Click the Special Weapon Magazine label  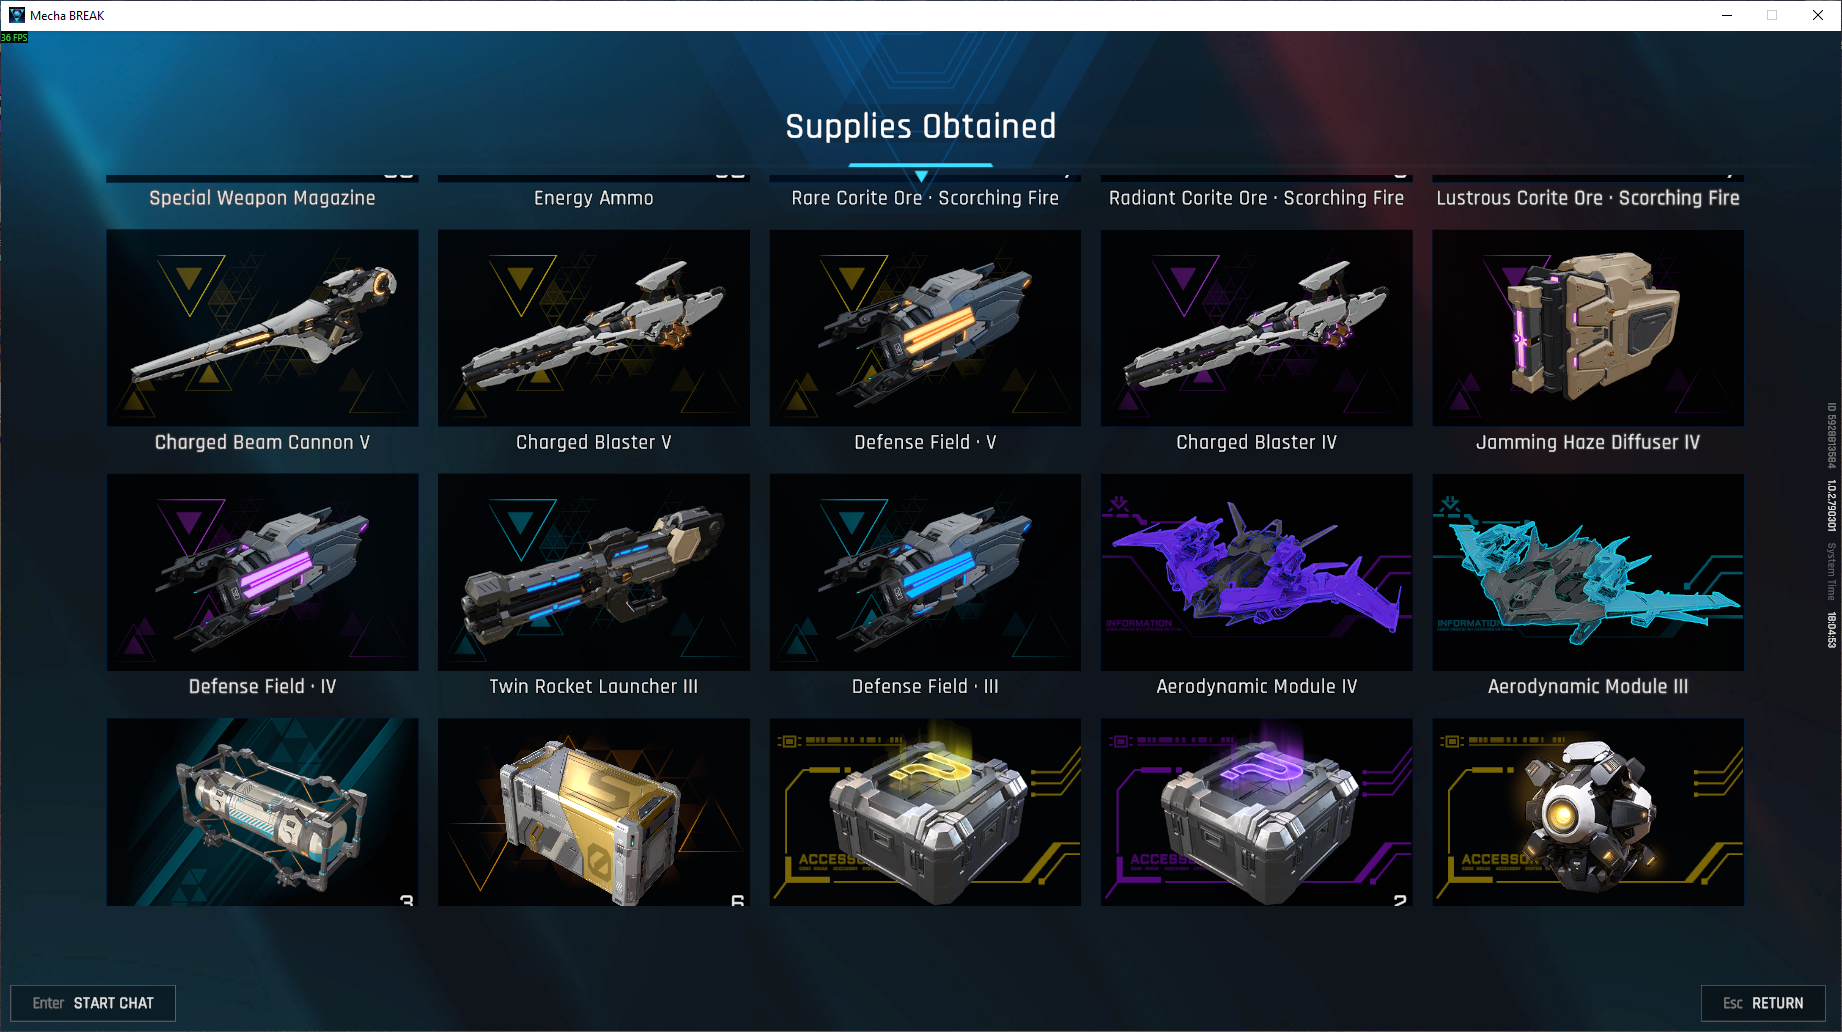coord(262,198)
